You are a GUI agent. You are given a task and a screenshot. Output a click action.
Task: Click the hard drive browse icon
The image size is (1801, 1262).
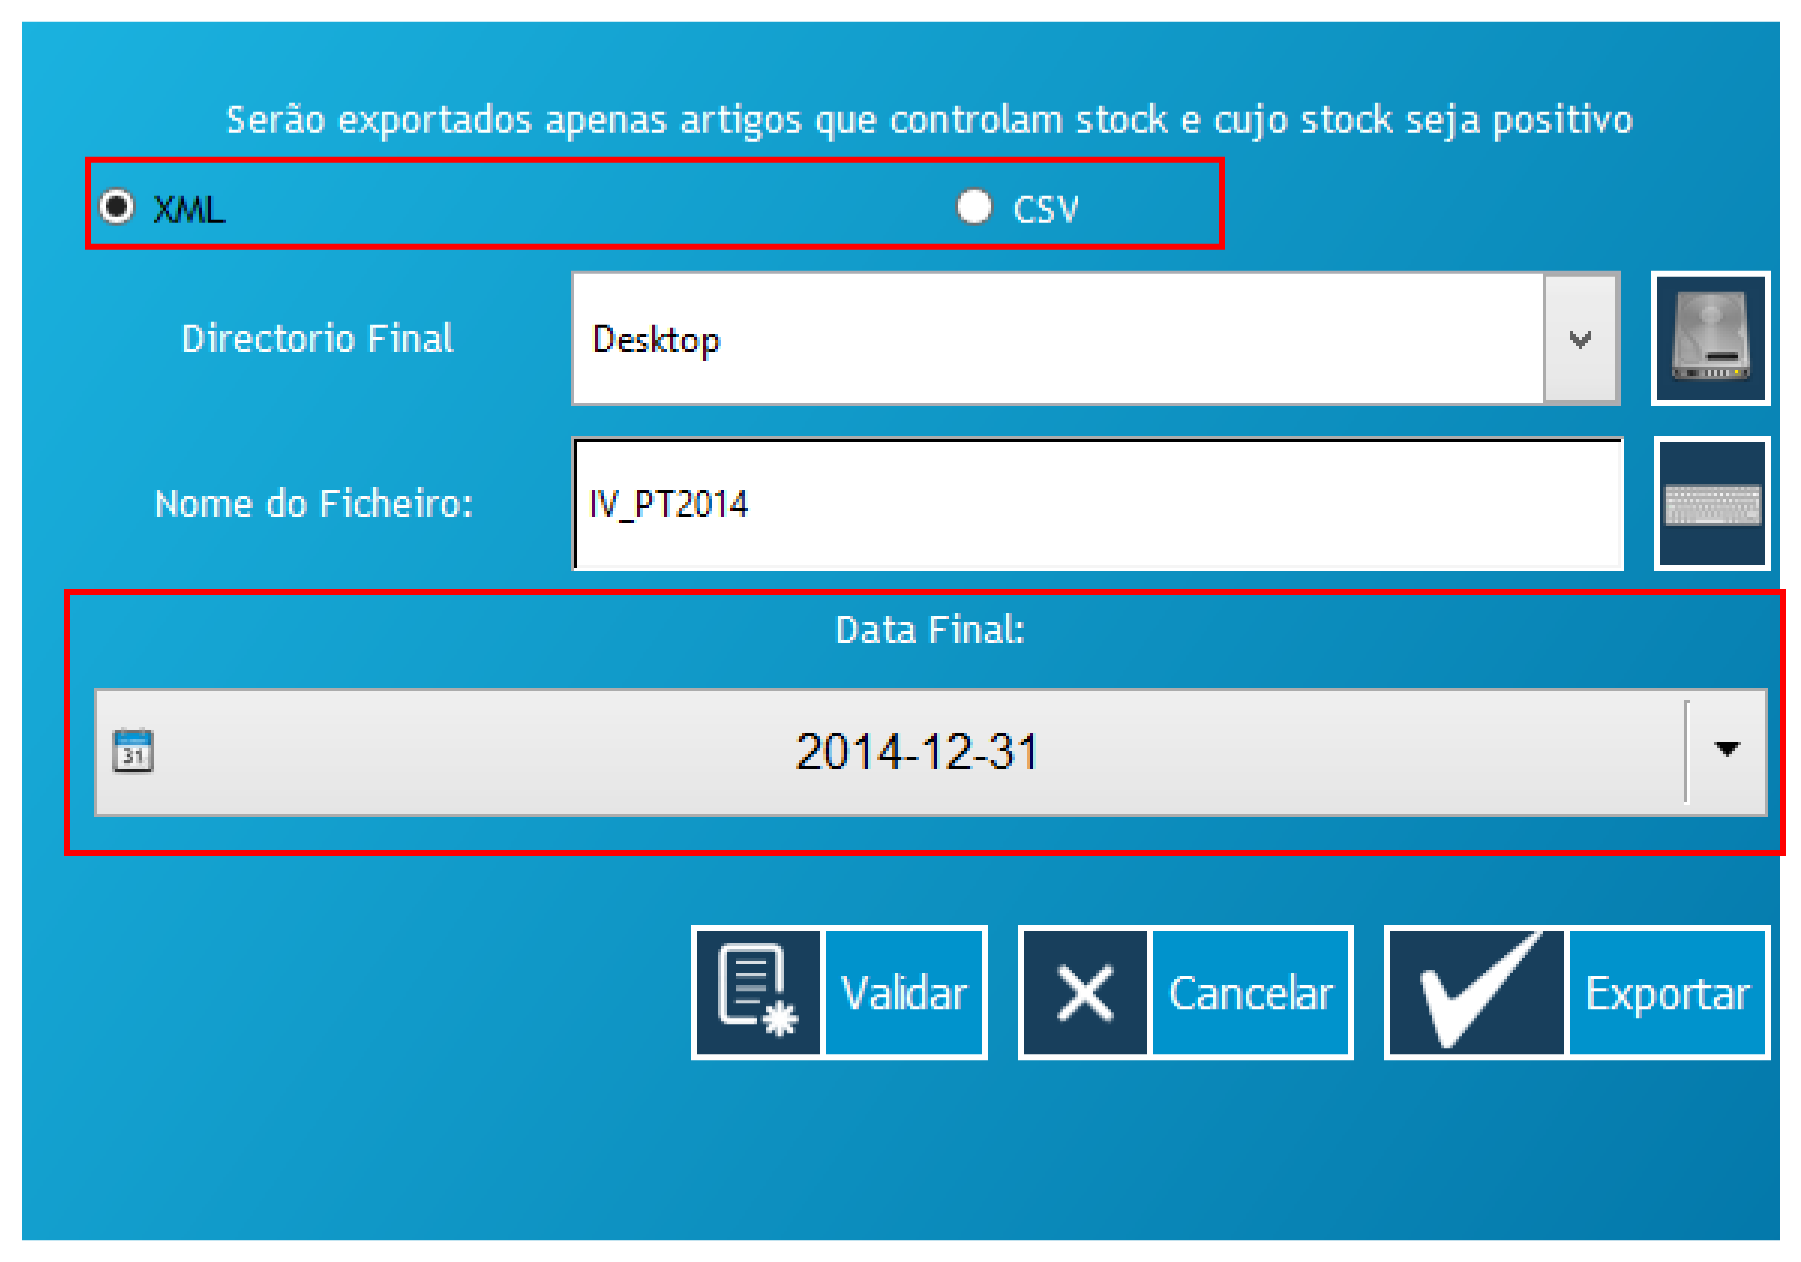click(x=1710, y=339)
